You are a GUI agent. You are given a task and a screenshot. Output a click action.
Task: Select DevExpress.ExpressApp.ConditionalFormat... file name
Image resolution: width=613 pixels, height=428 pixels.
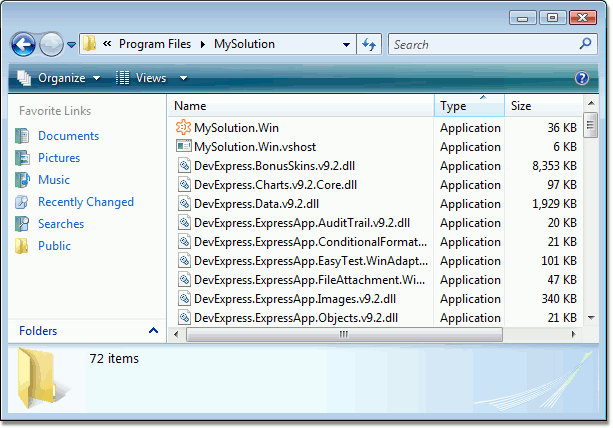[x=310, y=242]
